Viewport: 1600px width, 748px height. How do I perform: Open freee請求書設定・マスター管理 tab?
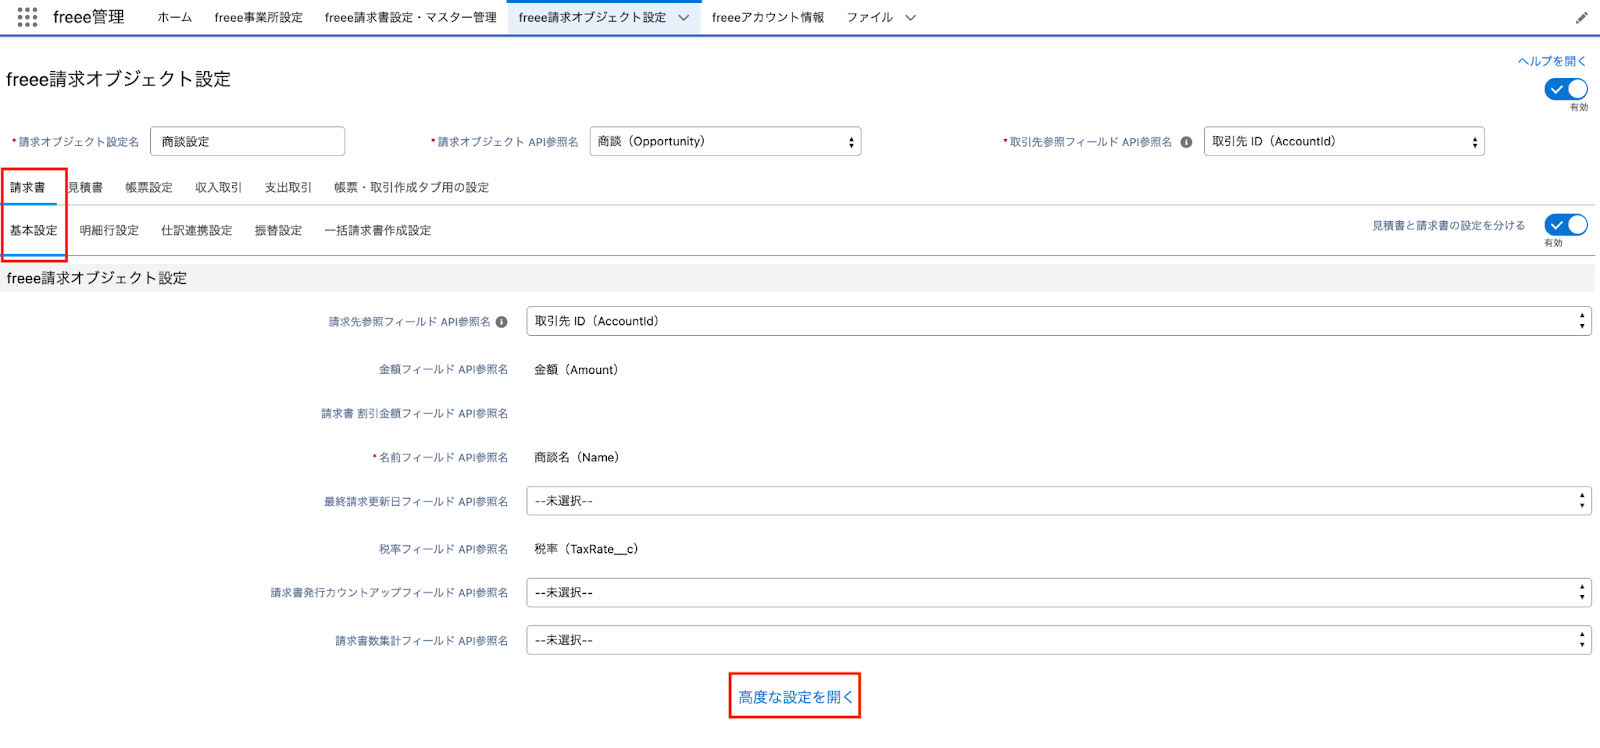click(410, 17)
